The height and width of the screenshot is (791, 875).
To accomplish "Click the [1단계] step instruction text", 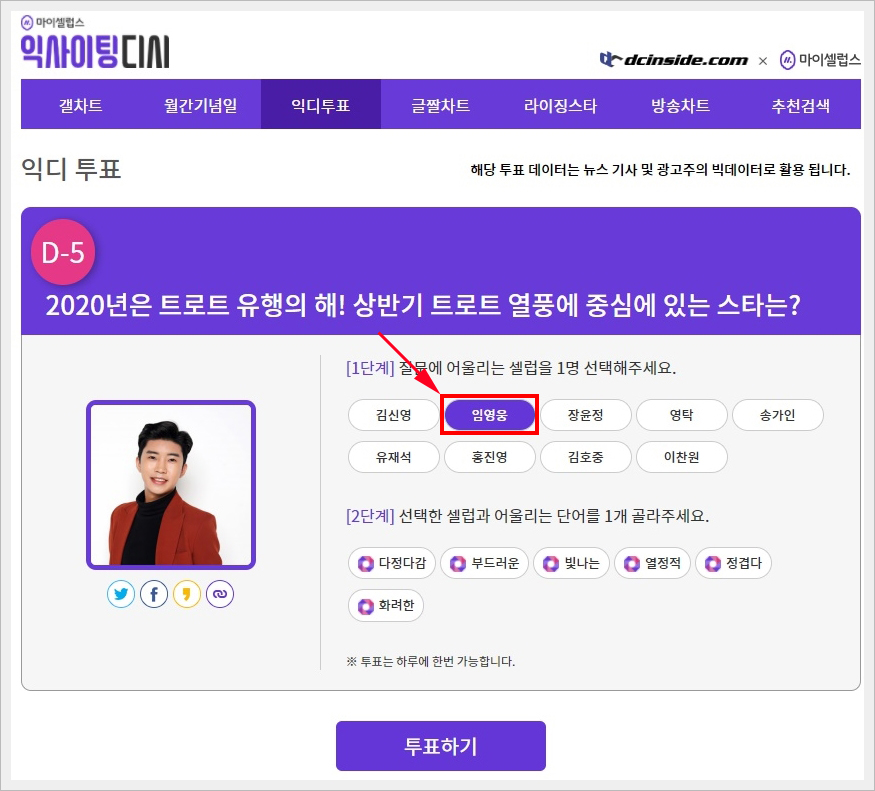I will coord(511,368).
